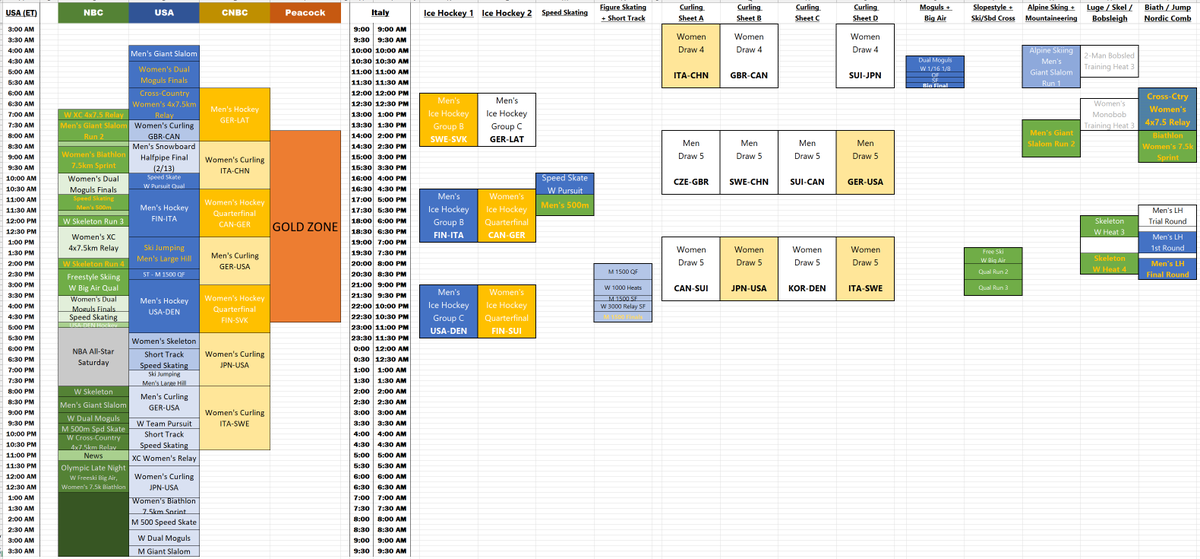Screen dimensions: 1200x559
Task: Click NBC 'Women's Biathlon 7.5km Sprint' block
Action: tap(93, 161)
